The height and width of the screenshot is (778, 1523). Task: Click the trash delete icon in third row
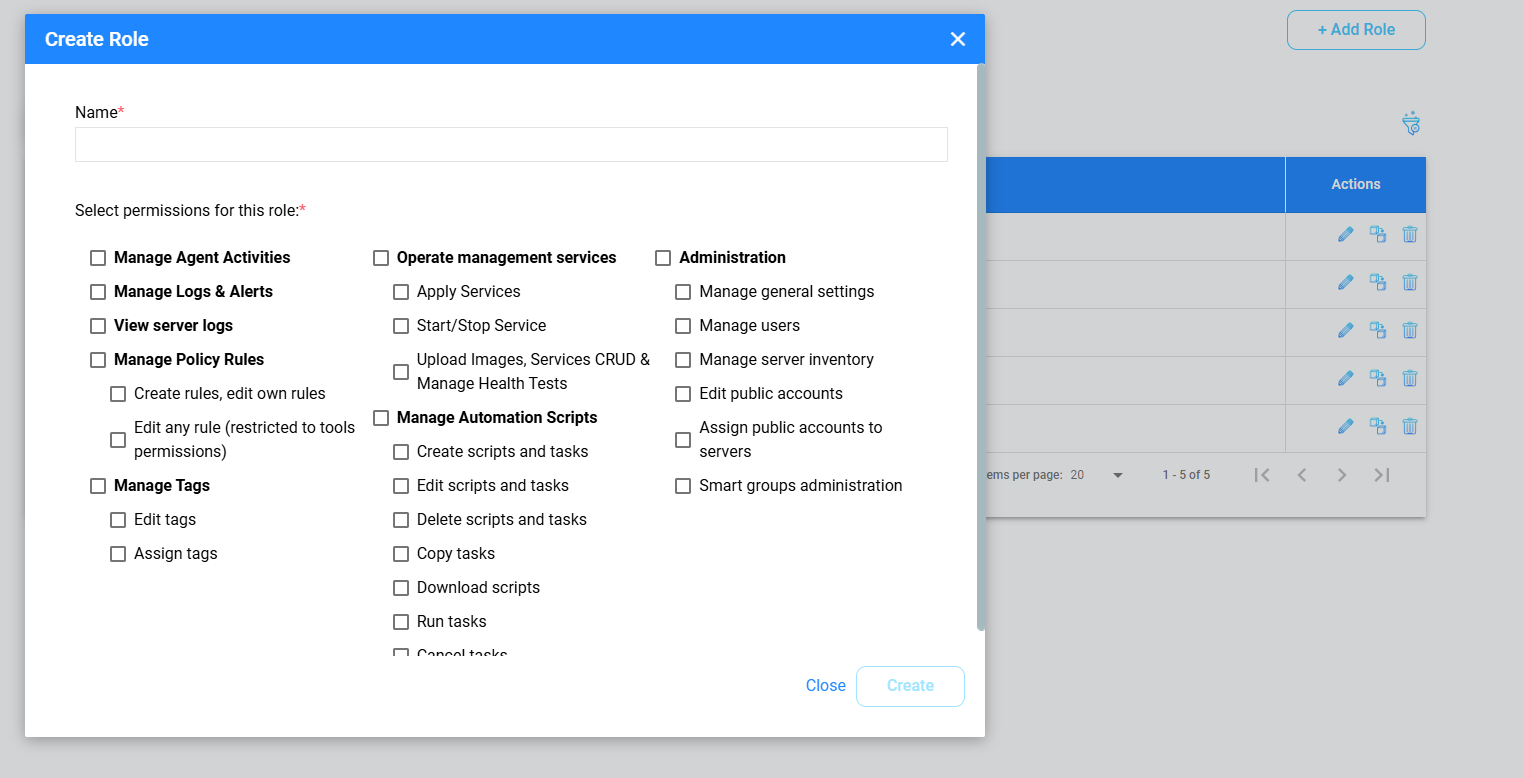tap(1409, 330)
